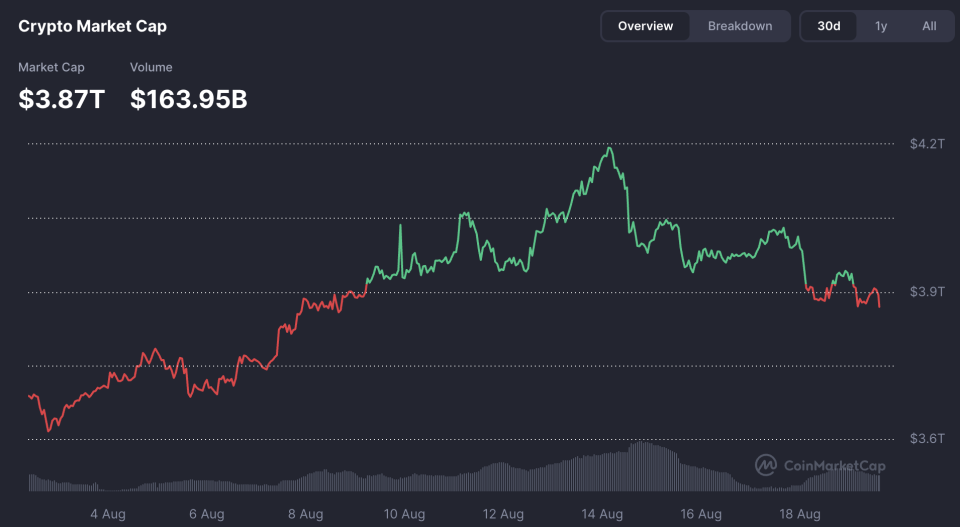Click the 10 Aug date label
Image resolution: width=960 pixels, height=527 pixels.
(403, 514)
